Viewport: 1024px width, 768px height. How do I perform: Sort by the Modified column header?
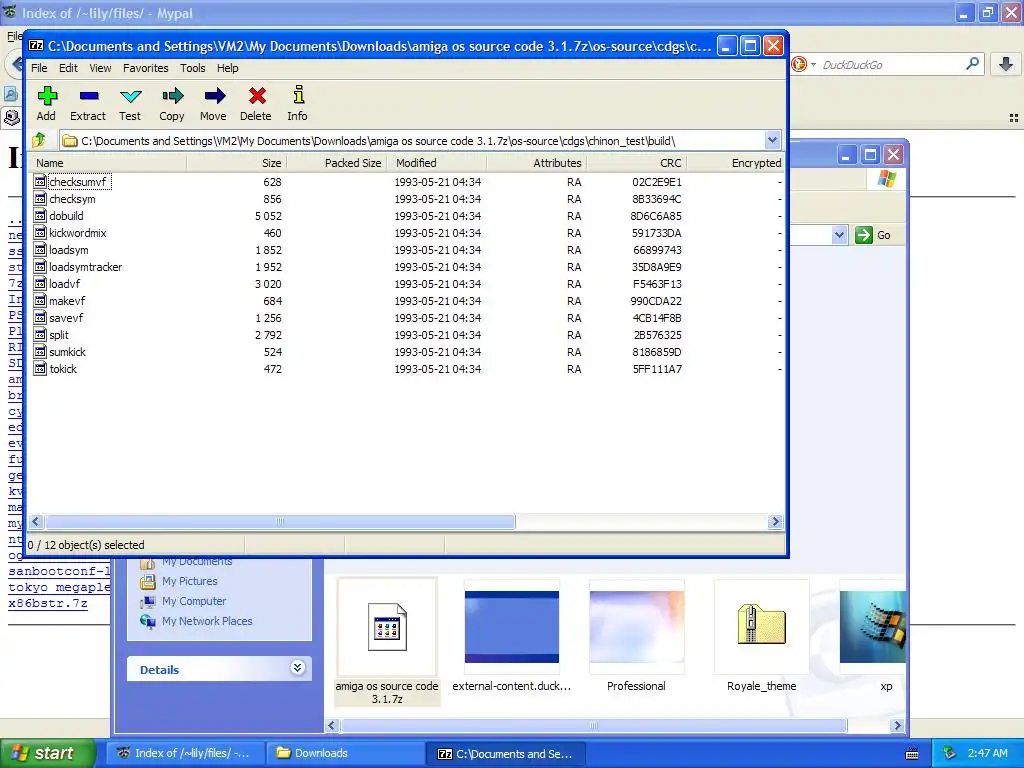(x=436, y=163)
